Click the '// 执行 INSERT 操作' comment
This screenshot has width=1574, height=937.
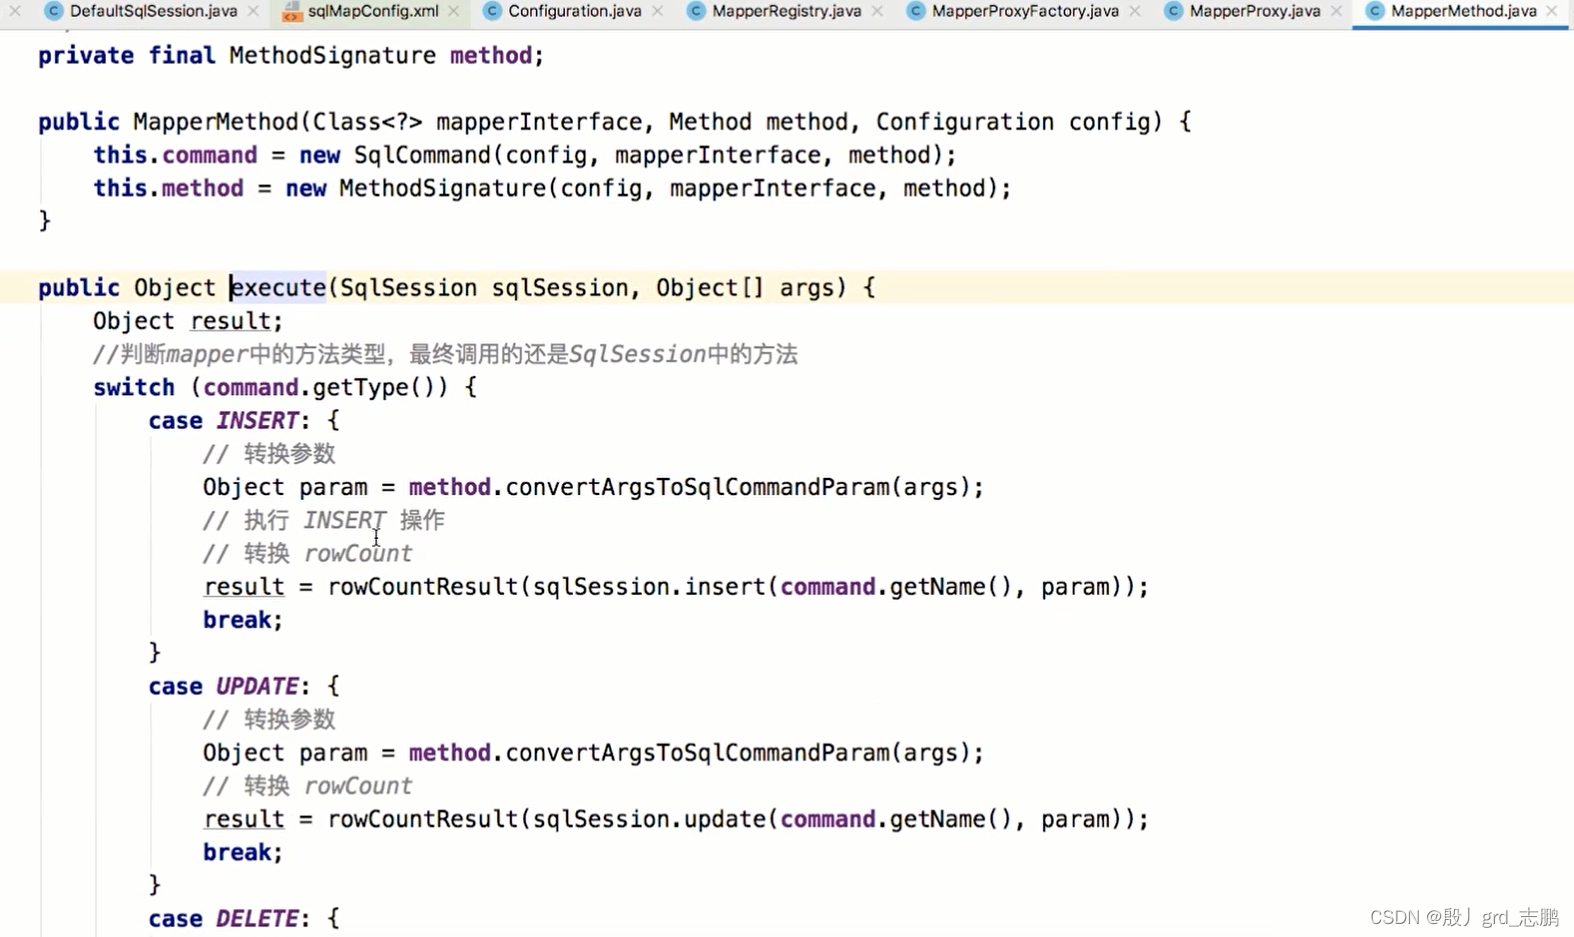324,520
